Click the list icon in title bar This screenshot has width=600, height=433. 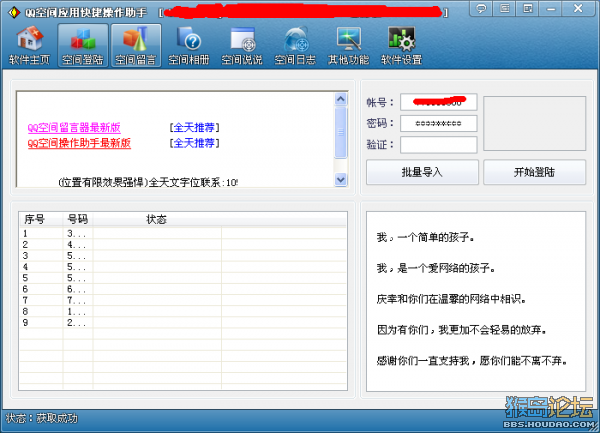tap(505, 8)
